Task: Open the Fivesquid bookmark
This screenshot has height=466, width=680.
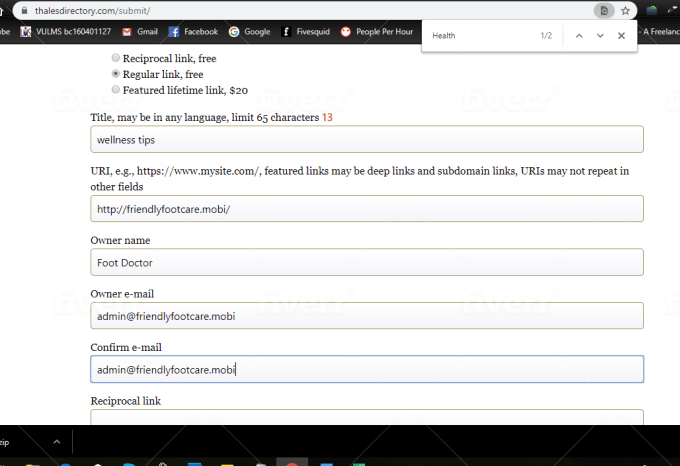Action: (305, 32)
